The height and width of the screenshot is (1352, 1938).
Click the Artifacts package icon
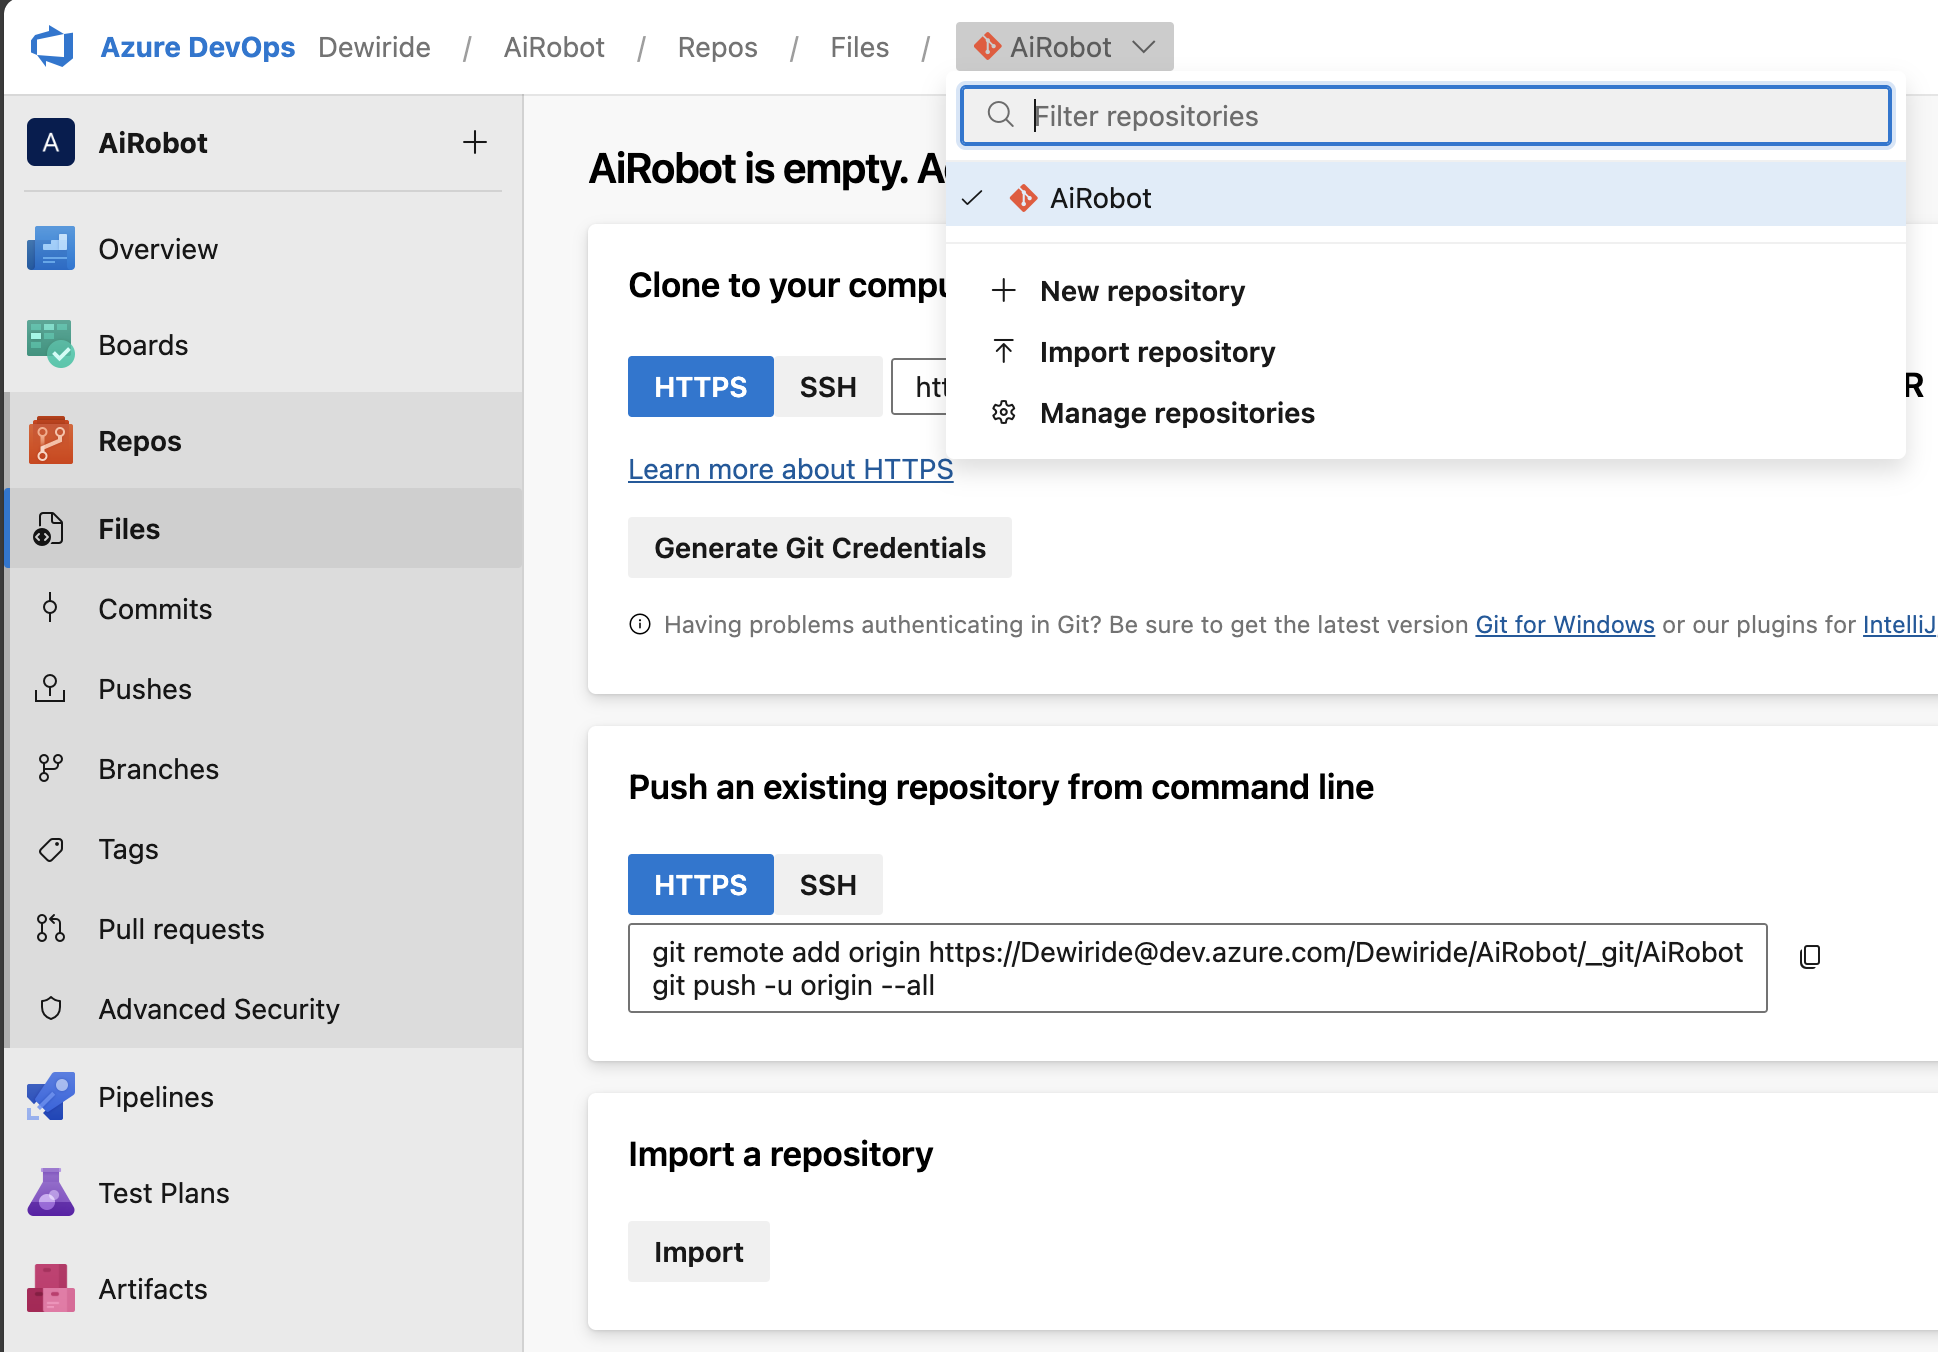point(50,1288)
